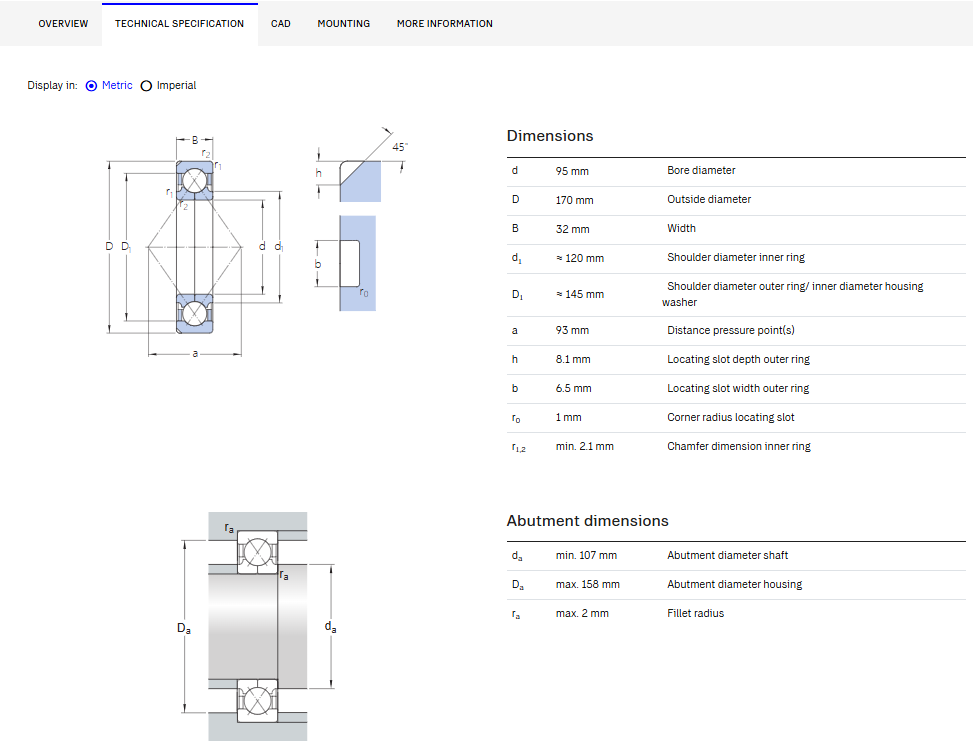Click the Abutment dimensions heading
Screen dimensions: 973x751
587,521
